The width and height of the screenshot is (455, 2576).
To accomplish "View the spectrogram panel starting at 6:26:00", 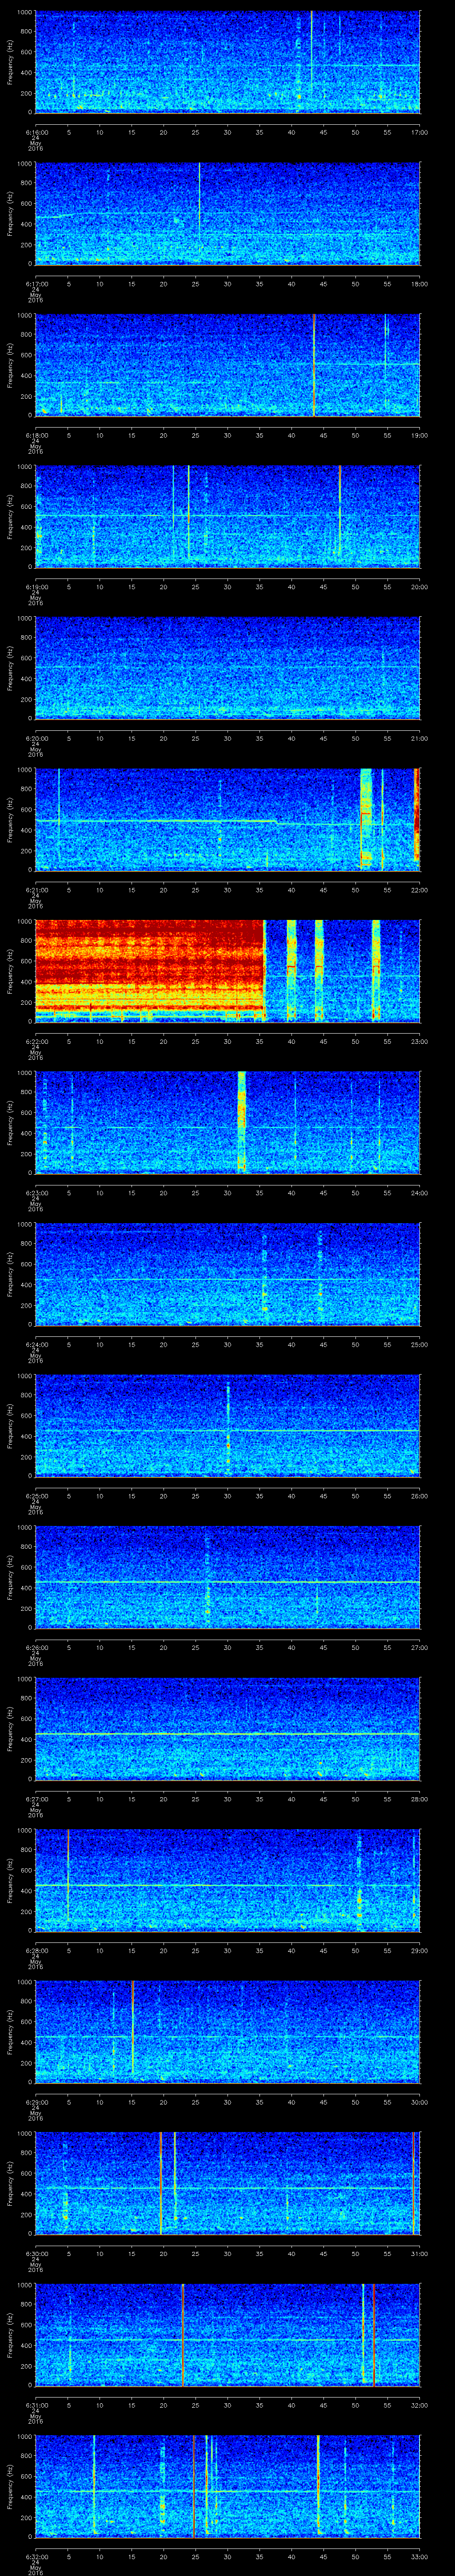I will pyautogui.click(x=228, y=1577).
